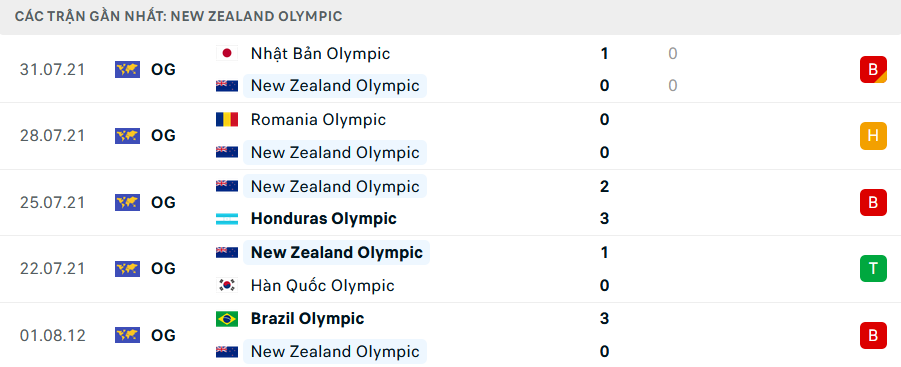The height and width of the screenshot is (367, 901).
Task: Click the Japan flag icon
Action: (227, 53)
